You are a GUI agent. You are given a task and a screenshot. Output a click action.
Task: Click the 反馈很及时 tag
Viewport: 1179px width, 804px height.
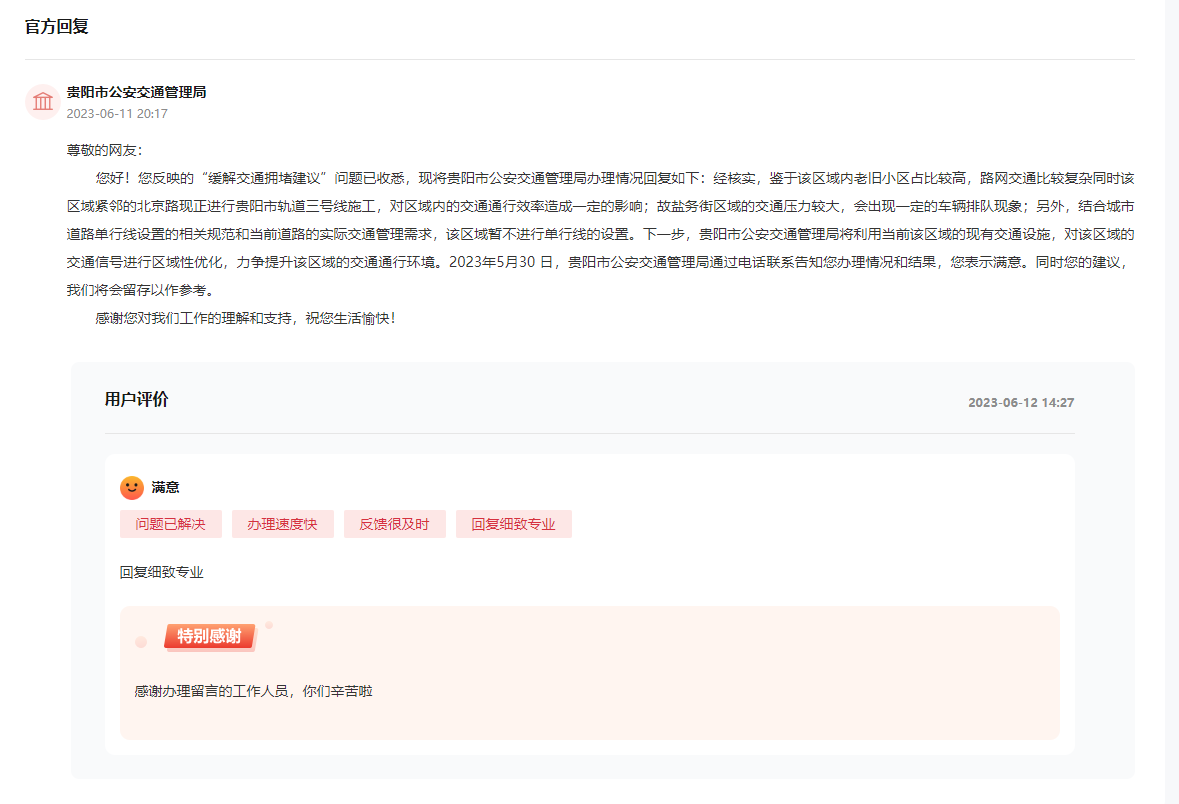click(395, 524)
